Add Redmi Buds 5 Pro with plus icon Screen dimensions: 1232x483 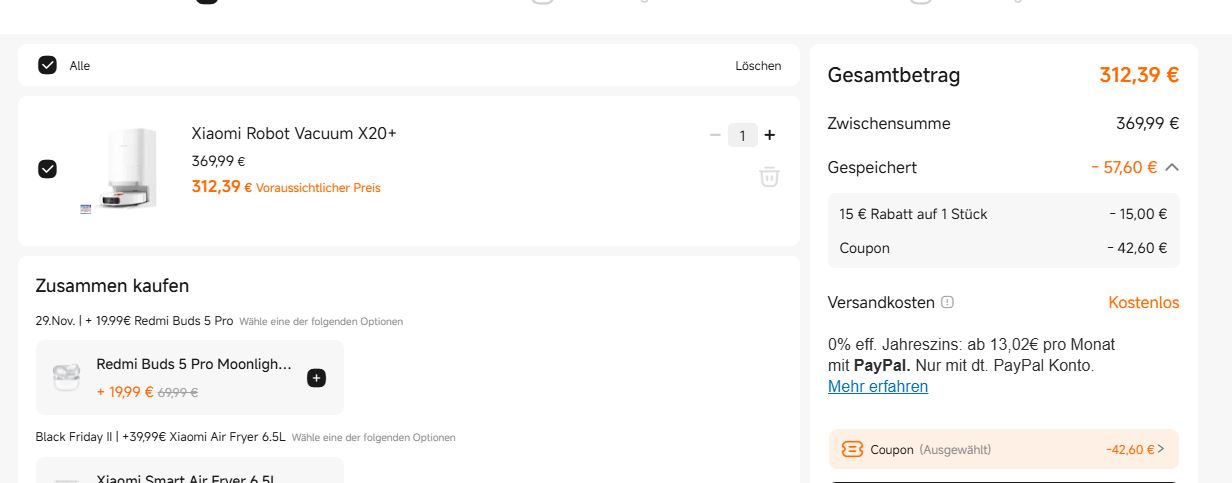(x=316, y=378)
